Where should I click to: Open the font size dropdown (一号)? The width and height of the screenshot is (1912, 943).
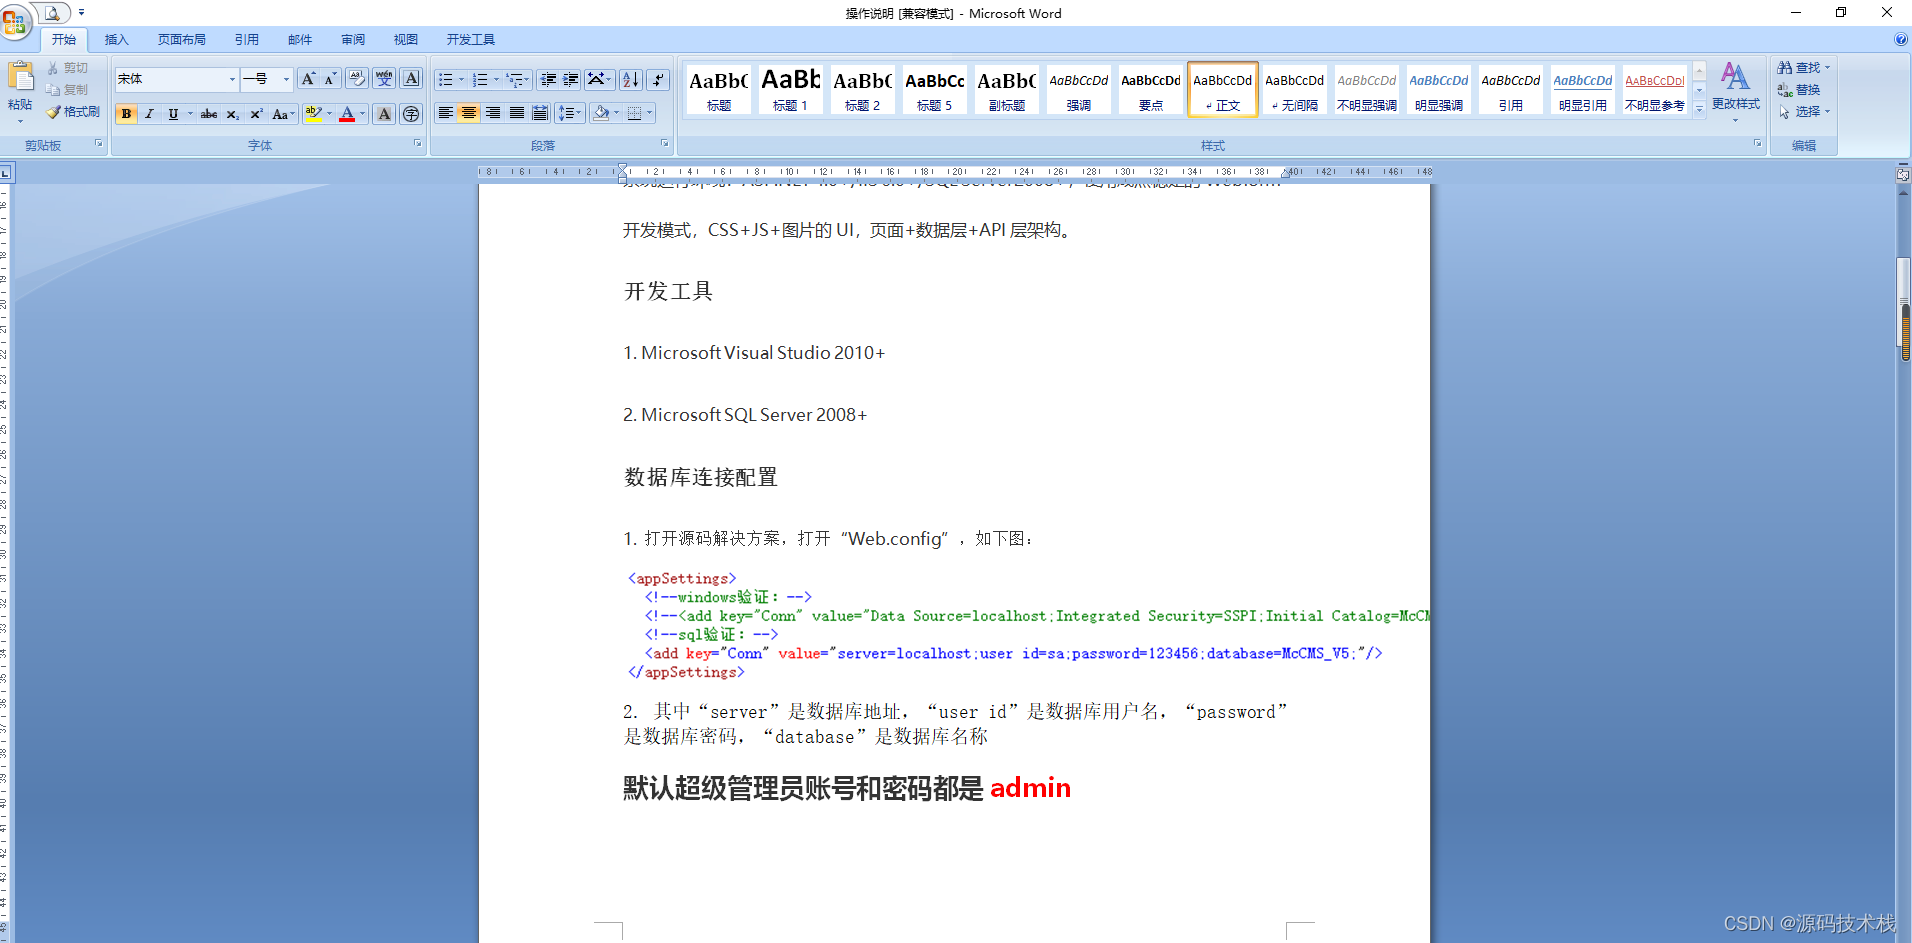[286, 79]
